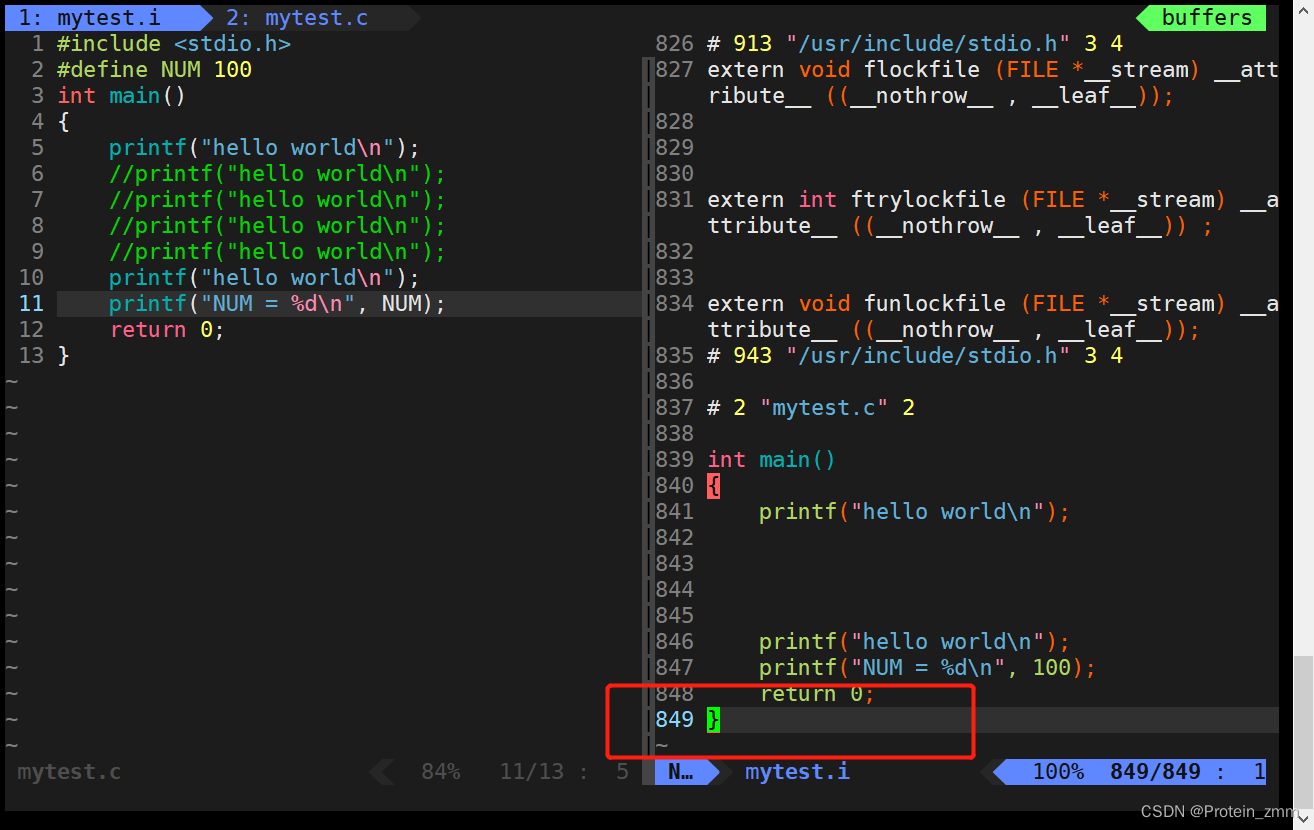Image resolution: width=1314 pixels, height=830 pixels.
Task: Click the #define NUM 100 line
Action: (x=155, y=70)
